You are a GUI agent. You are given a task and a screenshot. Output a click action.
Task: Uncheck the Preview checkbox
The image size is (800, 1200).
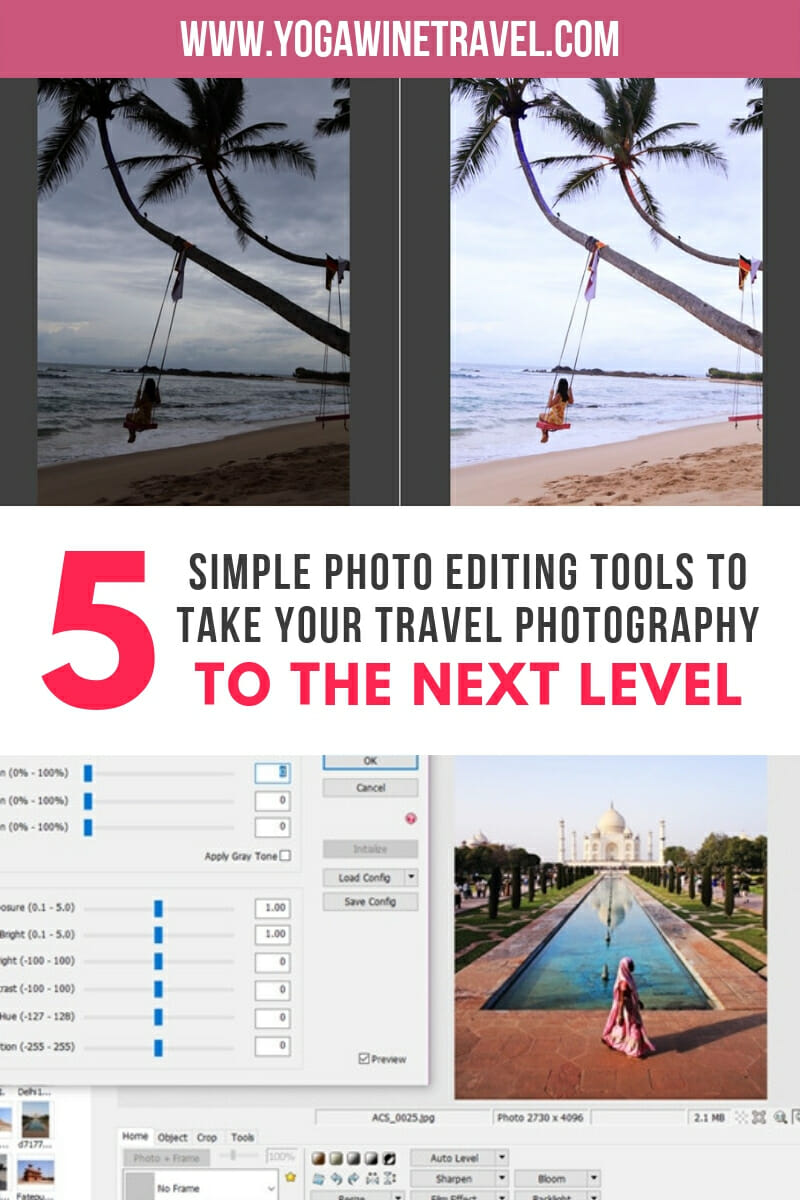pyautogui.click(x=362, y=1058)
